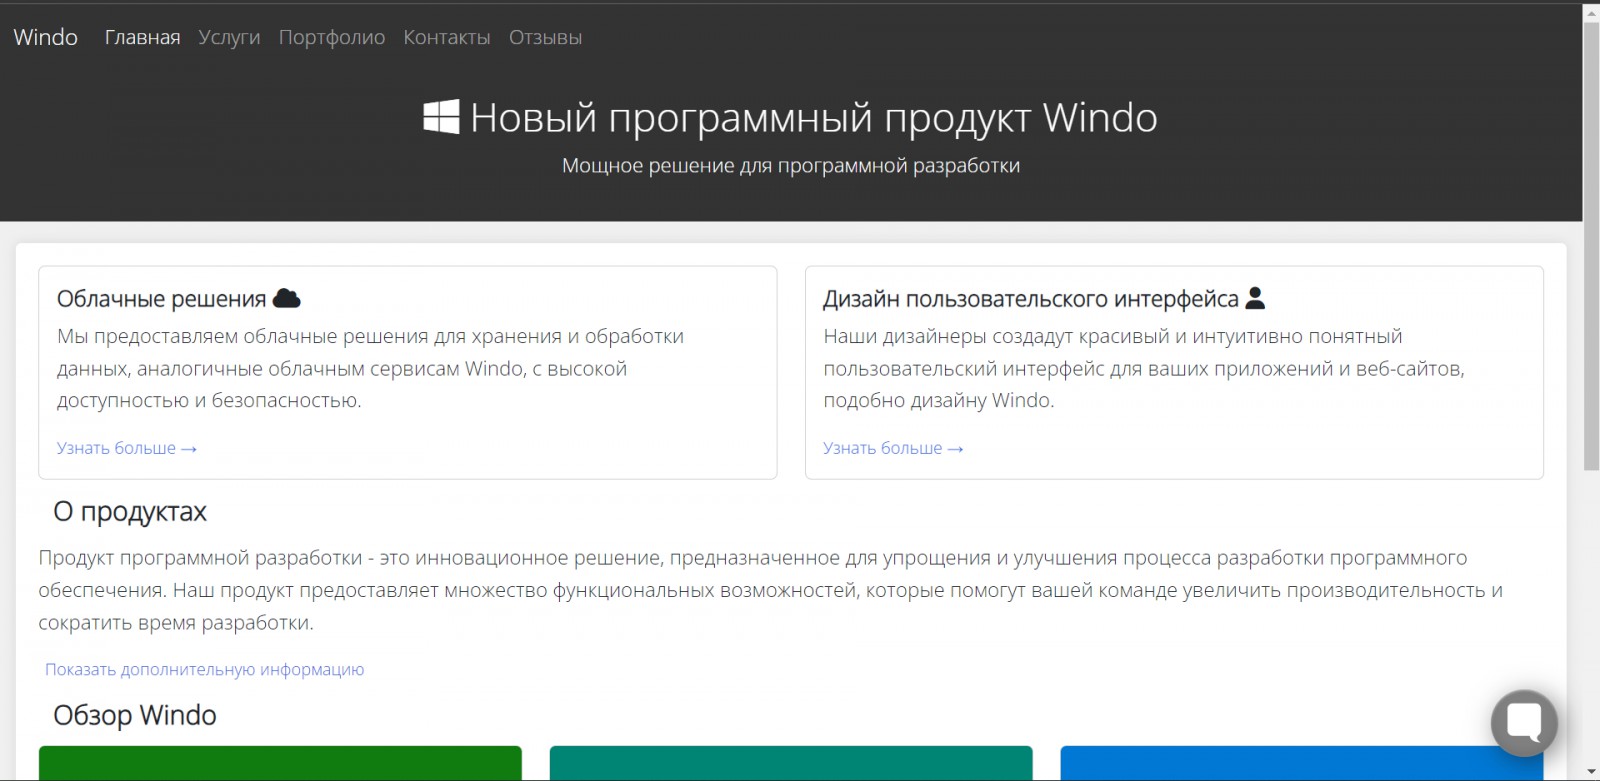
Task: Open the chat widget bubble
Action: point(1524,723)
